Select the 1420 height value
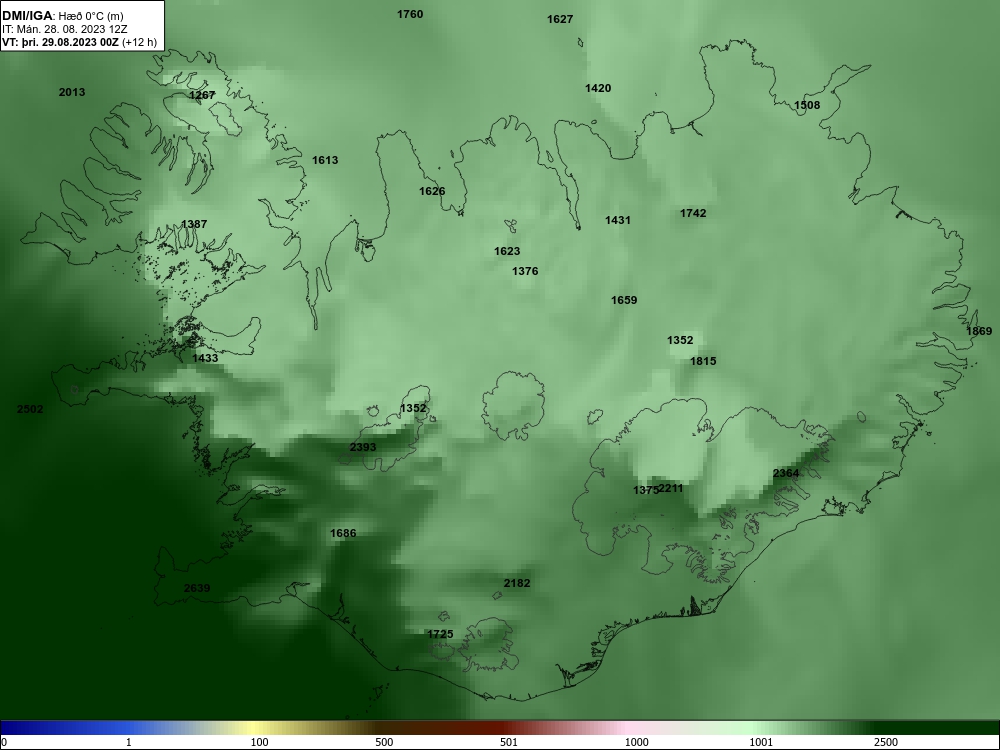 pyautogui.click(x=598, y=88)
